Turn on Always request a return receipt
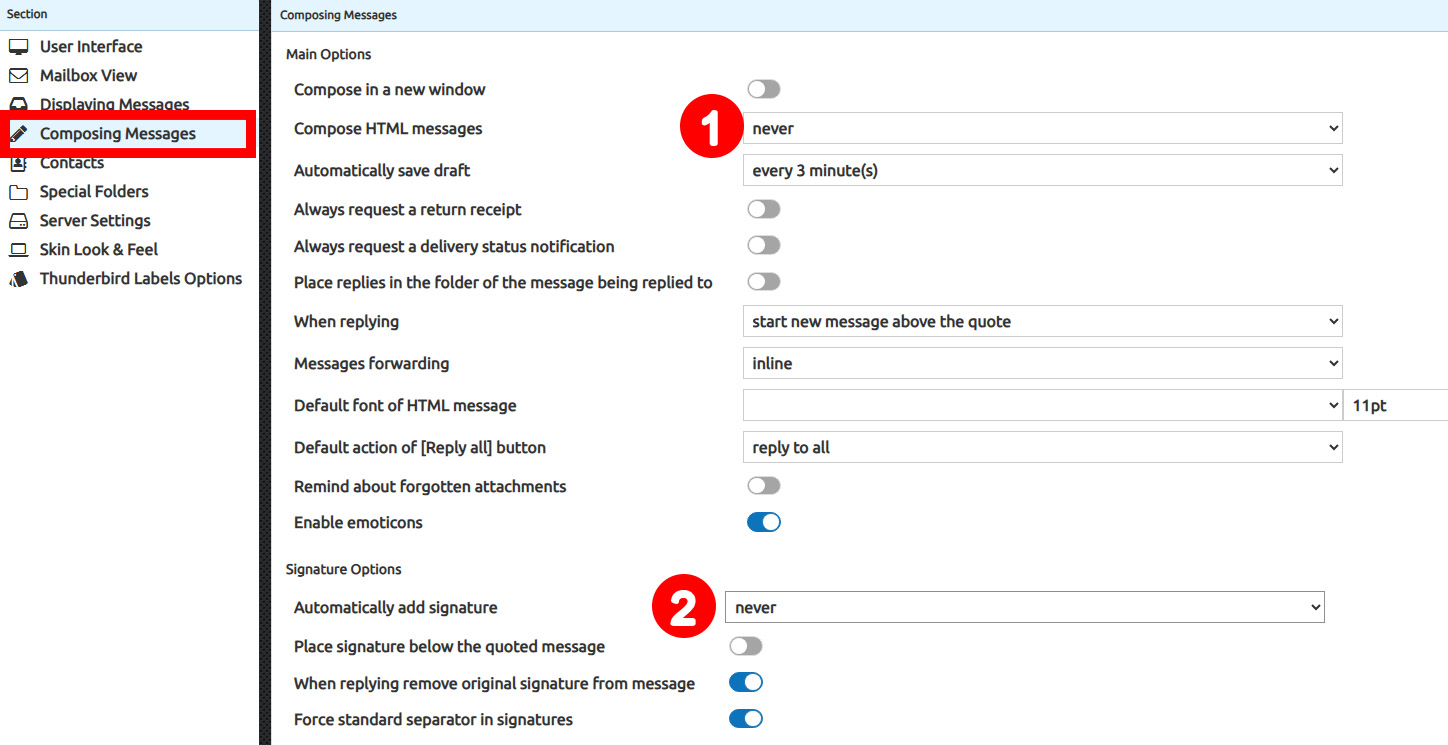 point(763,210)
